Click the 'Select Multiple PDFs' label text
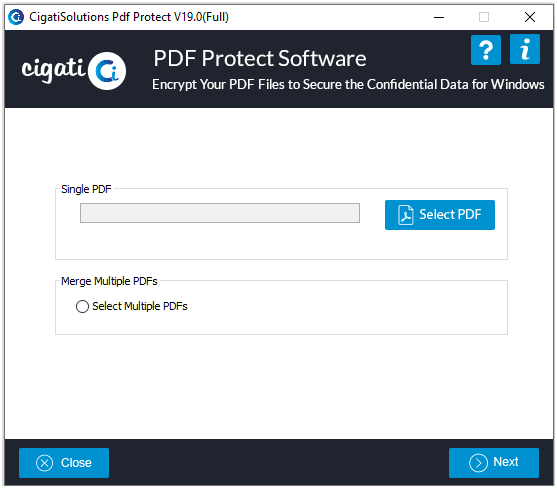The width and height of the screenshot is (557, 488). pos(140,306)
